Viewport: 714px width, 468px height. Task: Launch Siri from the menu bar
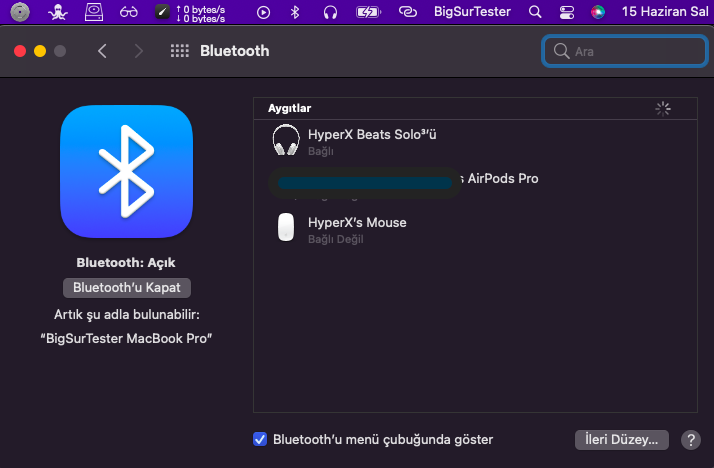(x=598, y=12)
